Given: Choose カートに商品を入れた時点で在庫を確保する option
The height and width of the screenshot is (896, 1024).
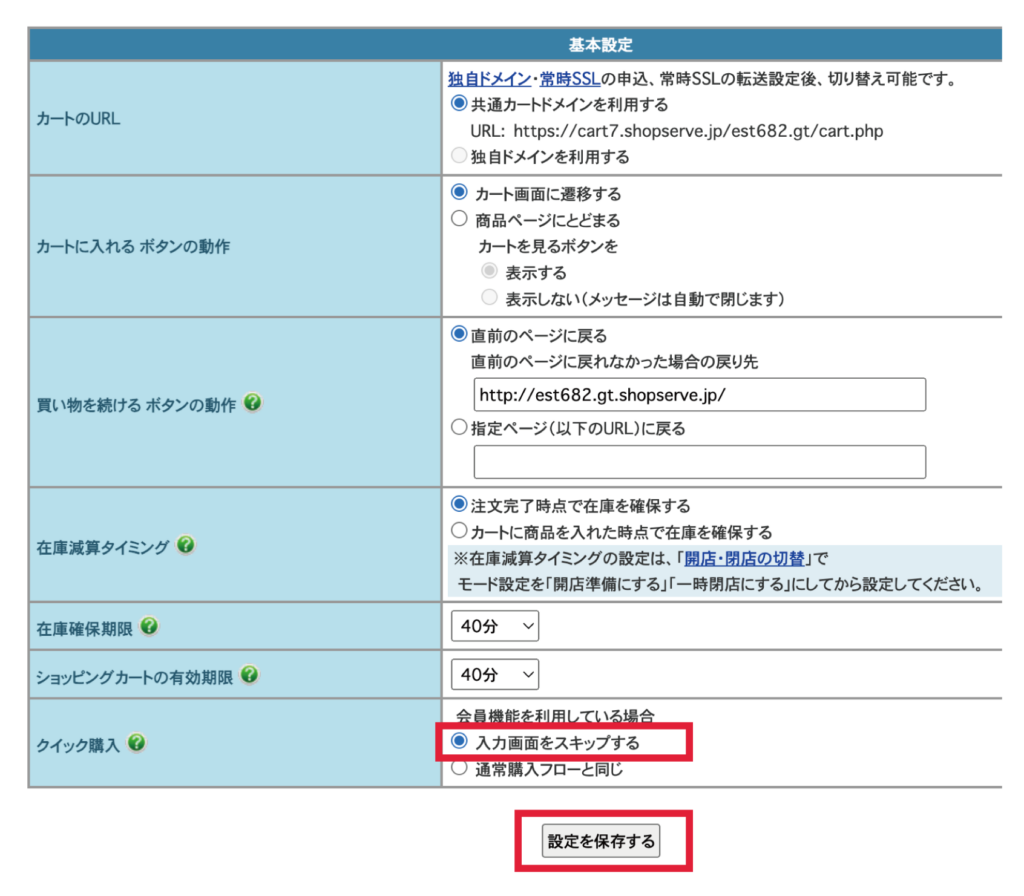Looking at the screenshot, I should (459, 531).
